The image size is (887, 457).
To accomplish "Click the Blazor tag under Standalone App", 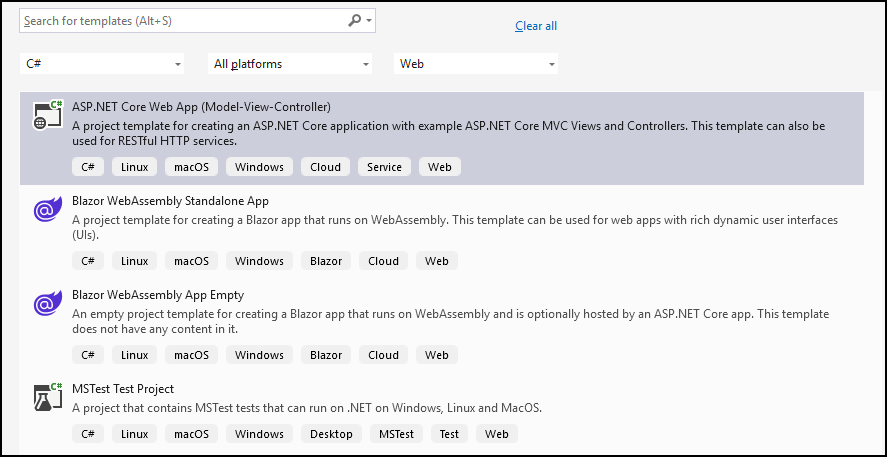I will pyautogui.click(x=326, y=261).
